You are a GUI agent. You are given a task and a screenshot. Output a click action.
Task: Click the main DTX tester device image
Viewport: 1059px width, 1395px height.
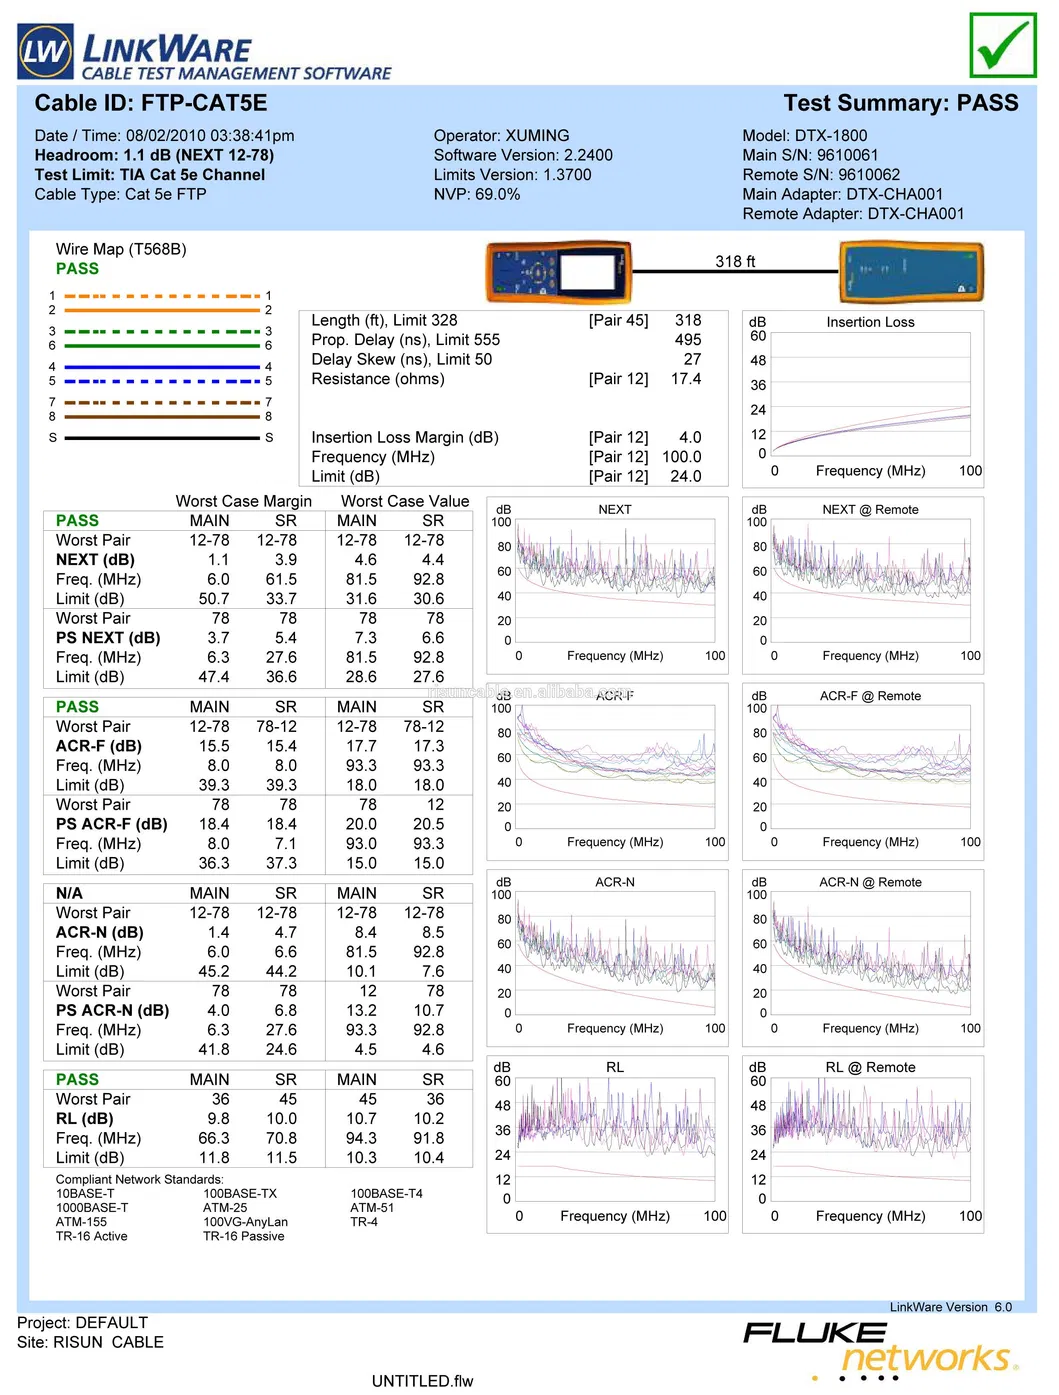(x=558, y=272)
